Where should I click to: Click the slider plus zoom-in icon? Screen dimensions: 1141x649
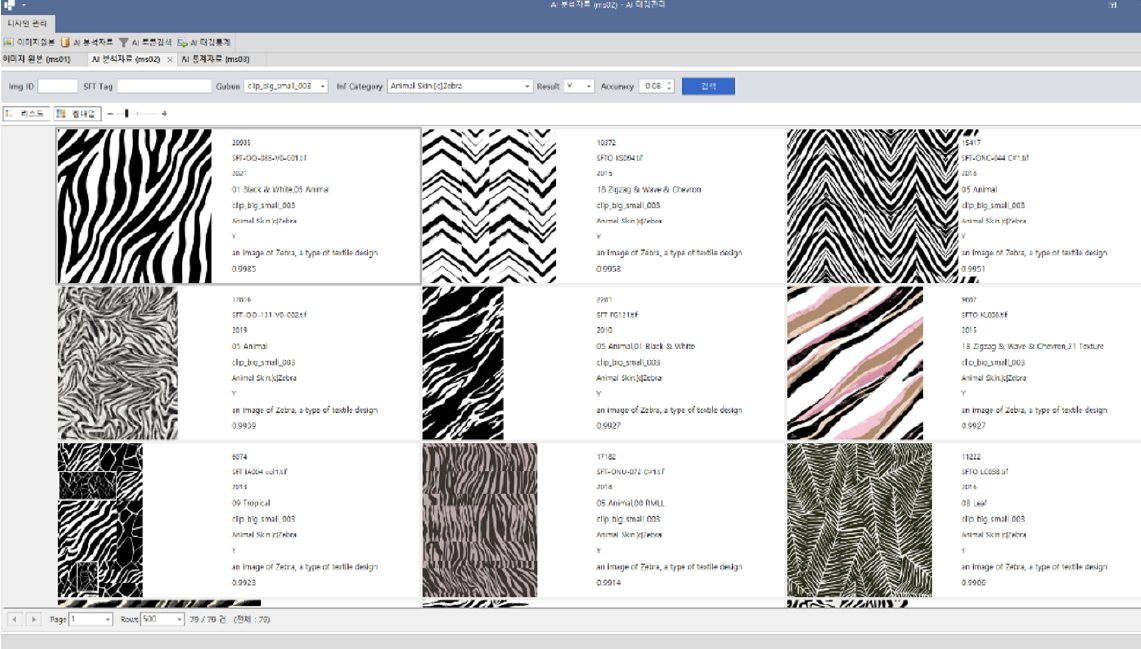(x=164, y=114)
